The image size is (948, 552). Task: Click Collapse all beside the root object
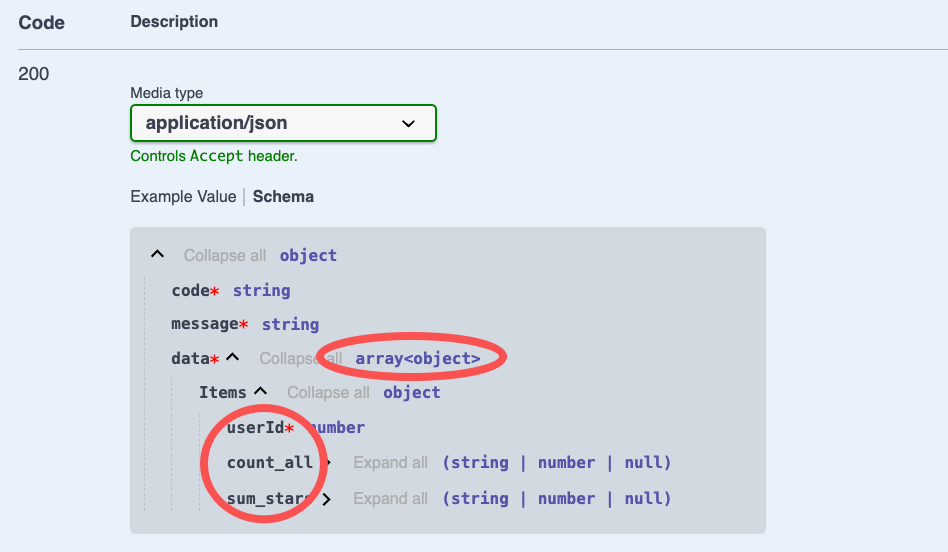225,255
